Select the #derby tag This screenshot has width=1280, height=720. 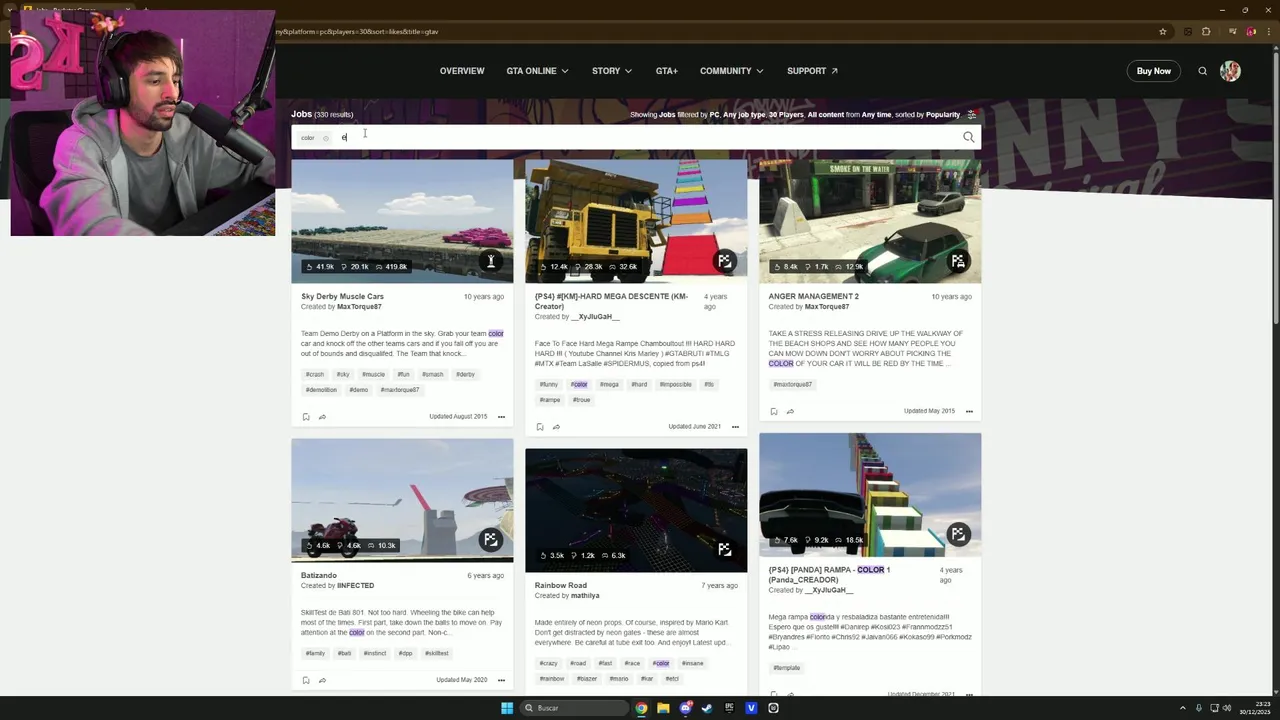point(466,374)
